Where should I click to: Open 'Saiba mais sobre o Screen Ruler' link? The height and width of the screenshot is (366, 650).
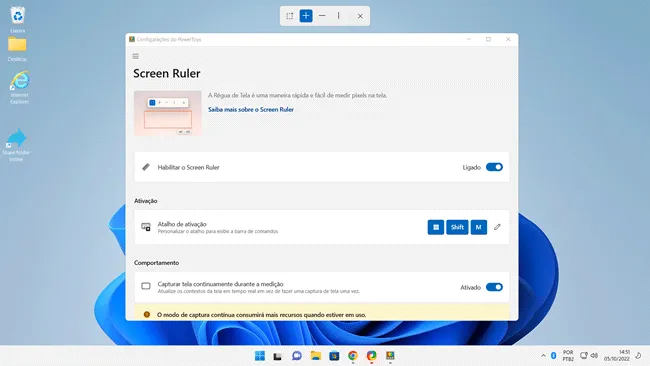[251, 109]
